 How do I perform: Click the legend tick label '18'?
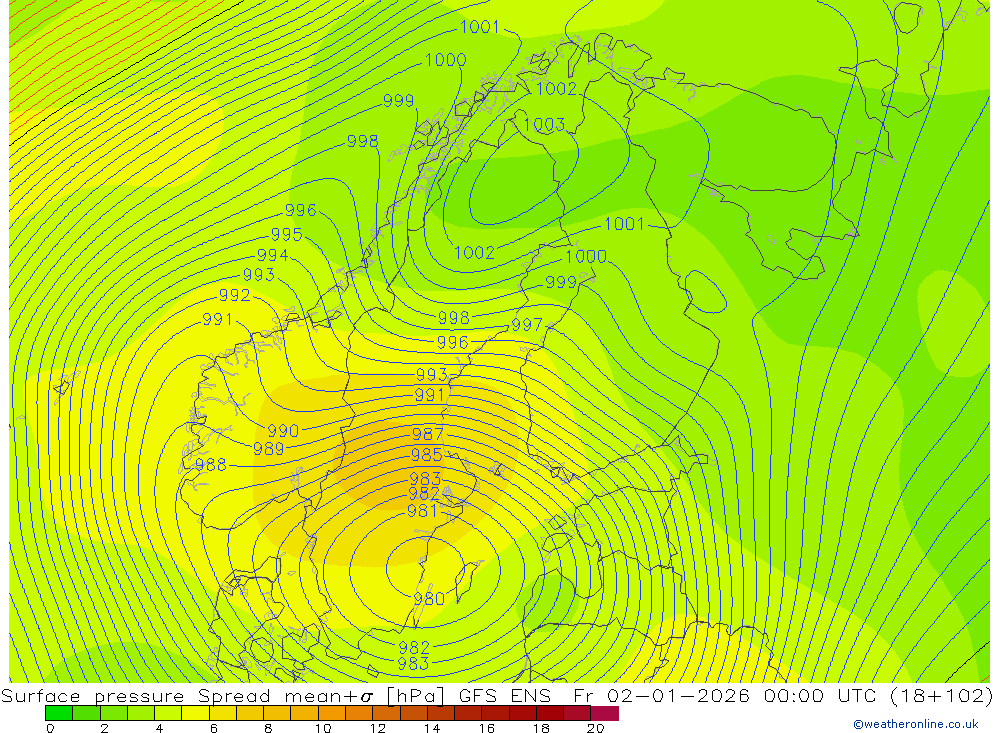coord(541,728)
